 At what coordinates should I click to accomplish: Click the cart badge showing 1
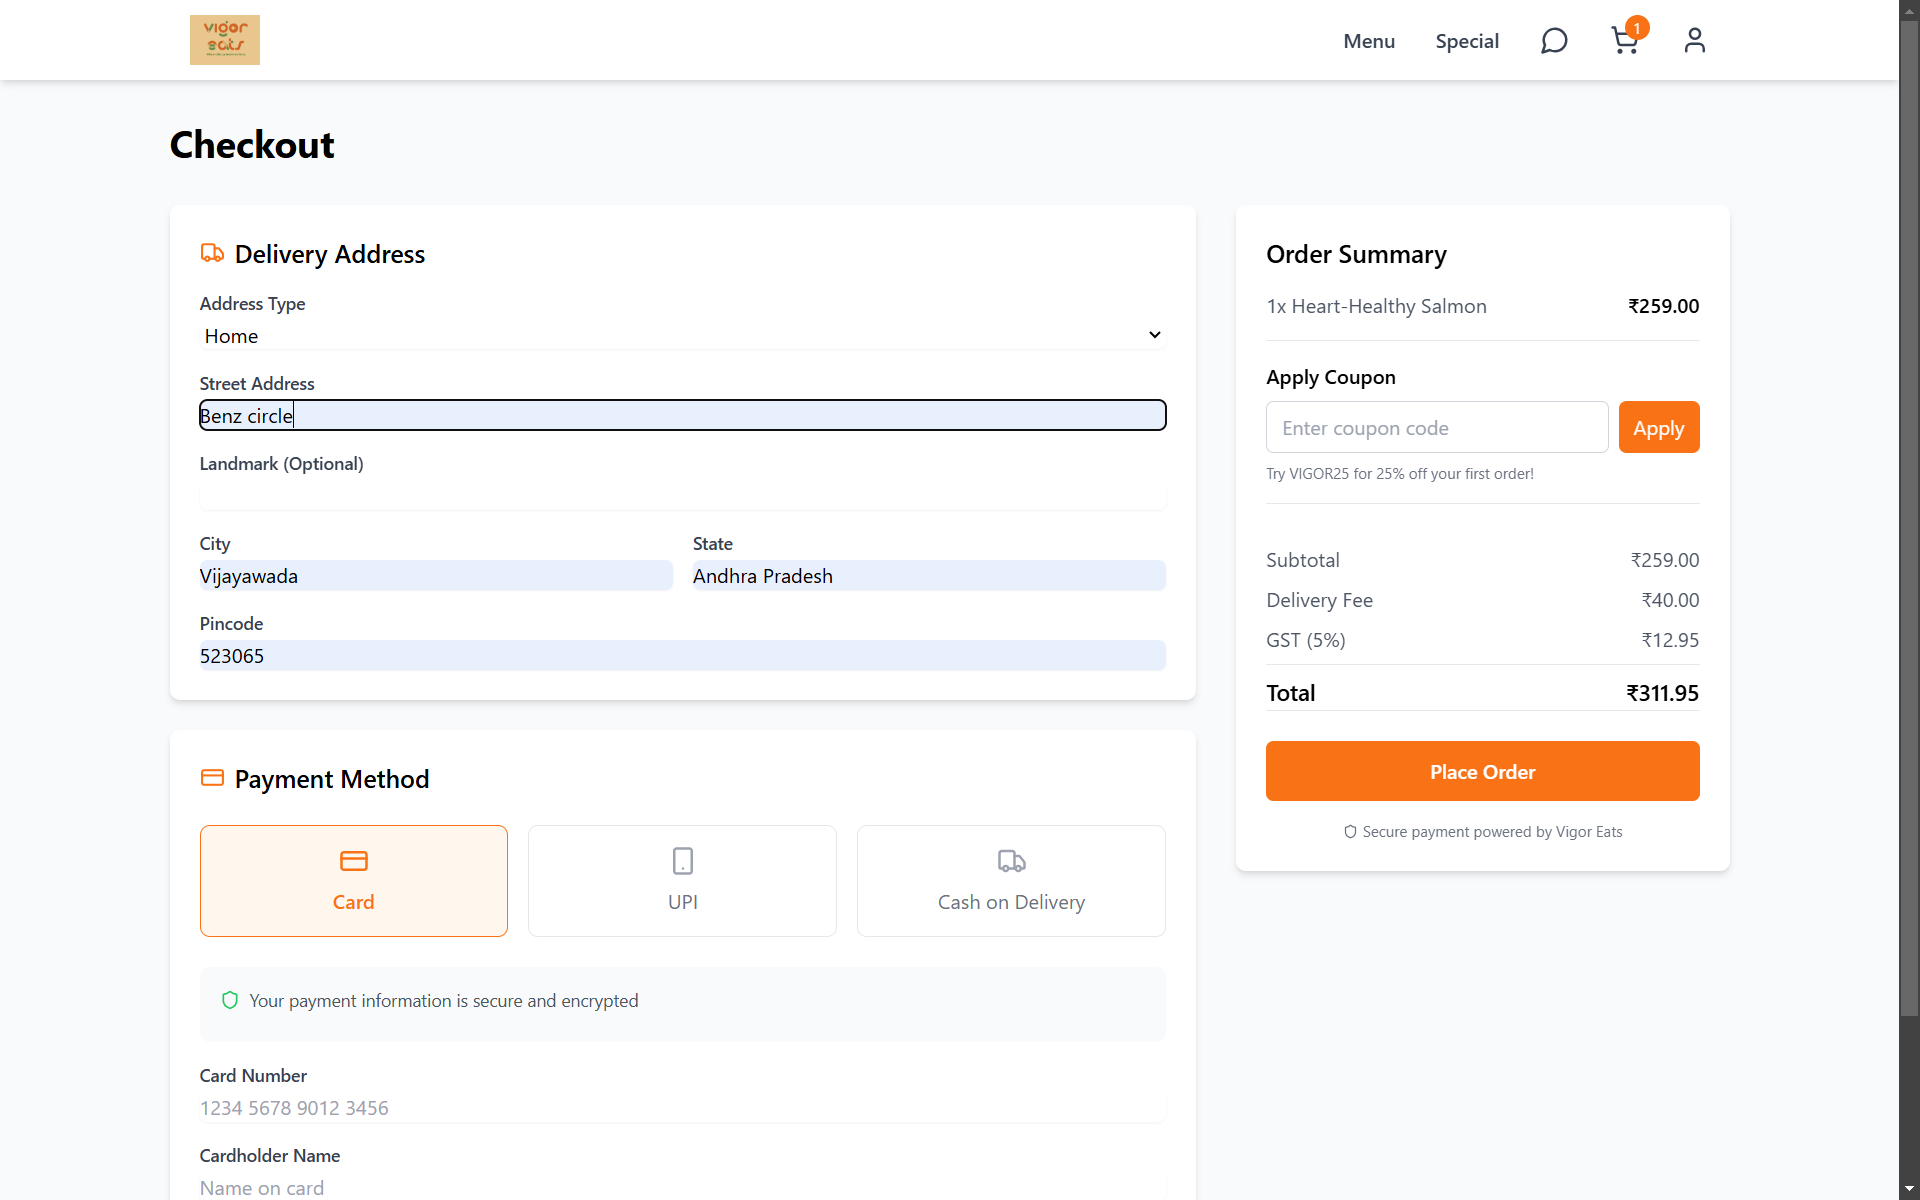click(1637, 27)
